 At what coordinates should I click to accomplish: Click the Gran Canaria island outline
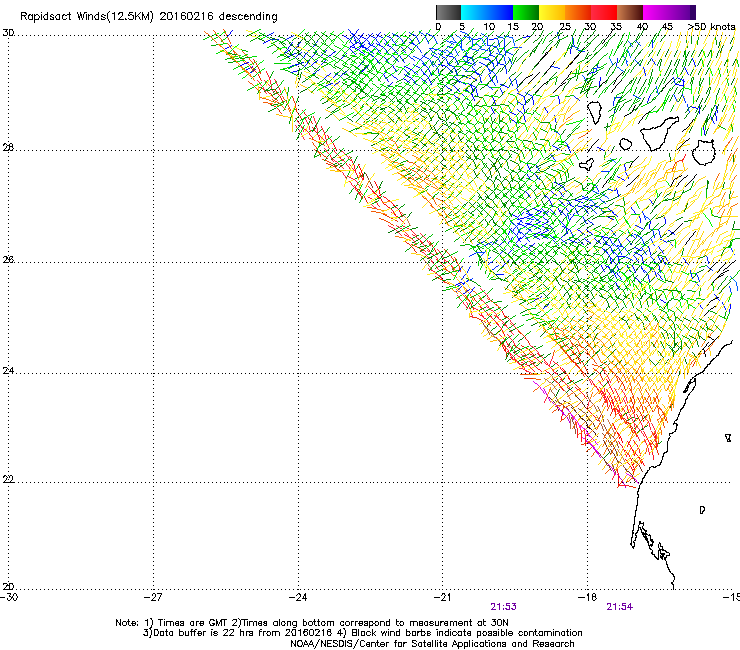point(704,152)
